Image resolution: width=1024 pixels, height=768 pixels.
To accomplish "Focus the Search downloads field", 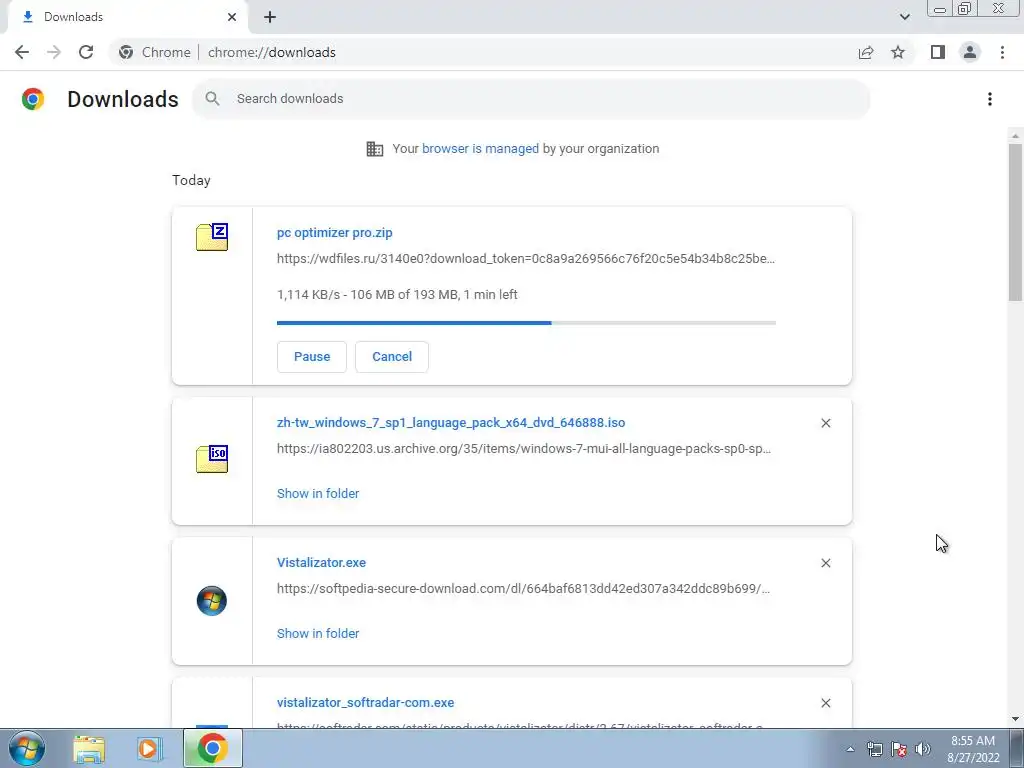I will point(531,99).
